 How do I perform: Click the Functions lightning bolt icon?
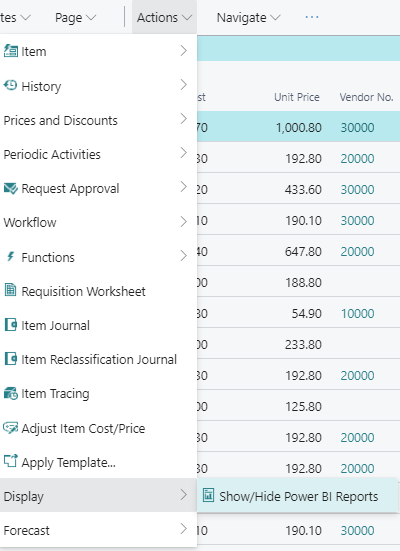pos(11,257)
